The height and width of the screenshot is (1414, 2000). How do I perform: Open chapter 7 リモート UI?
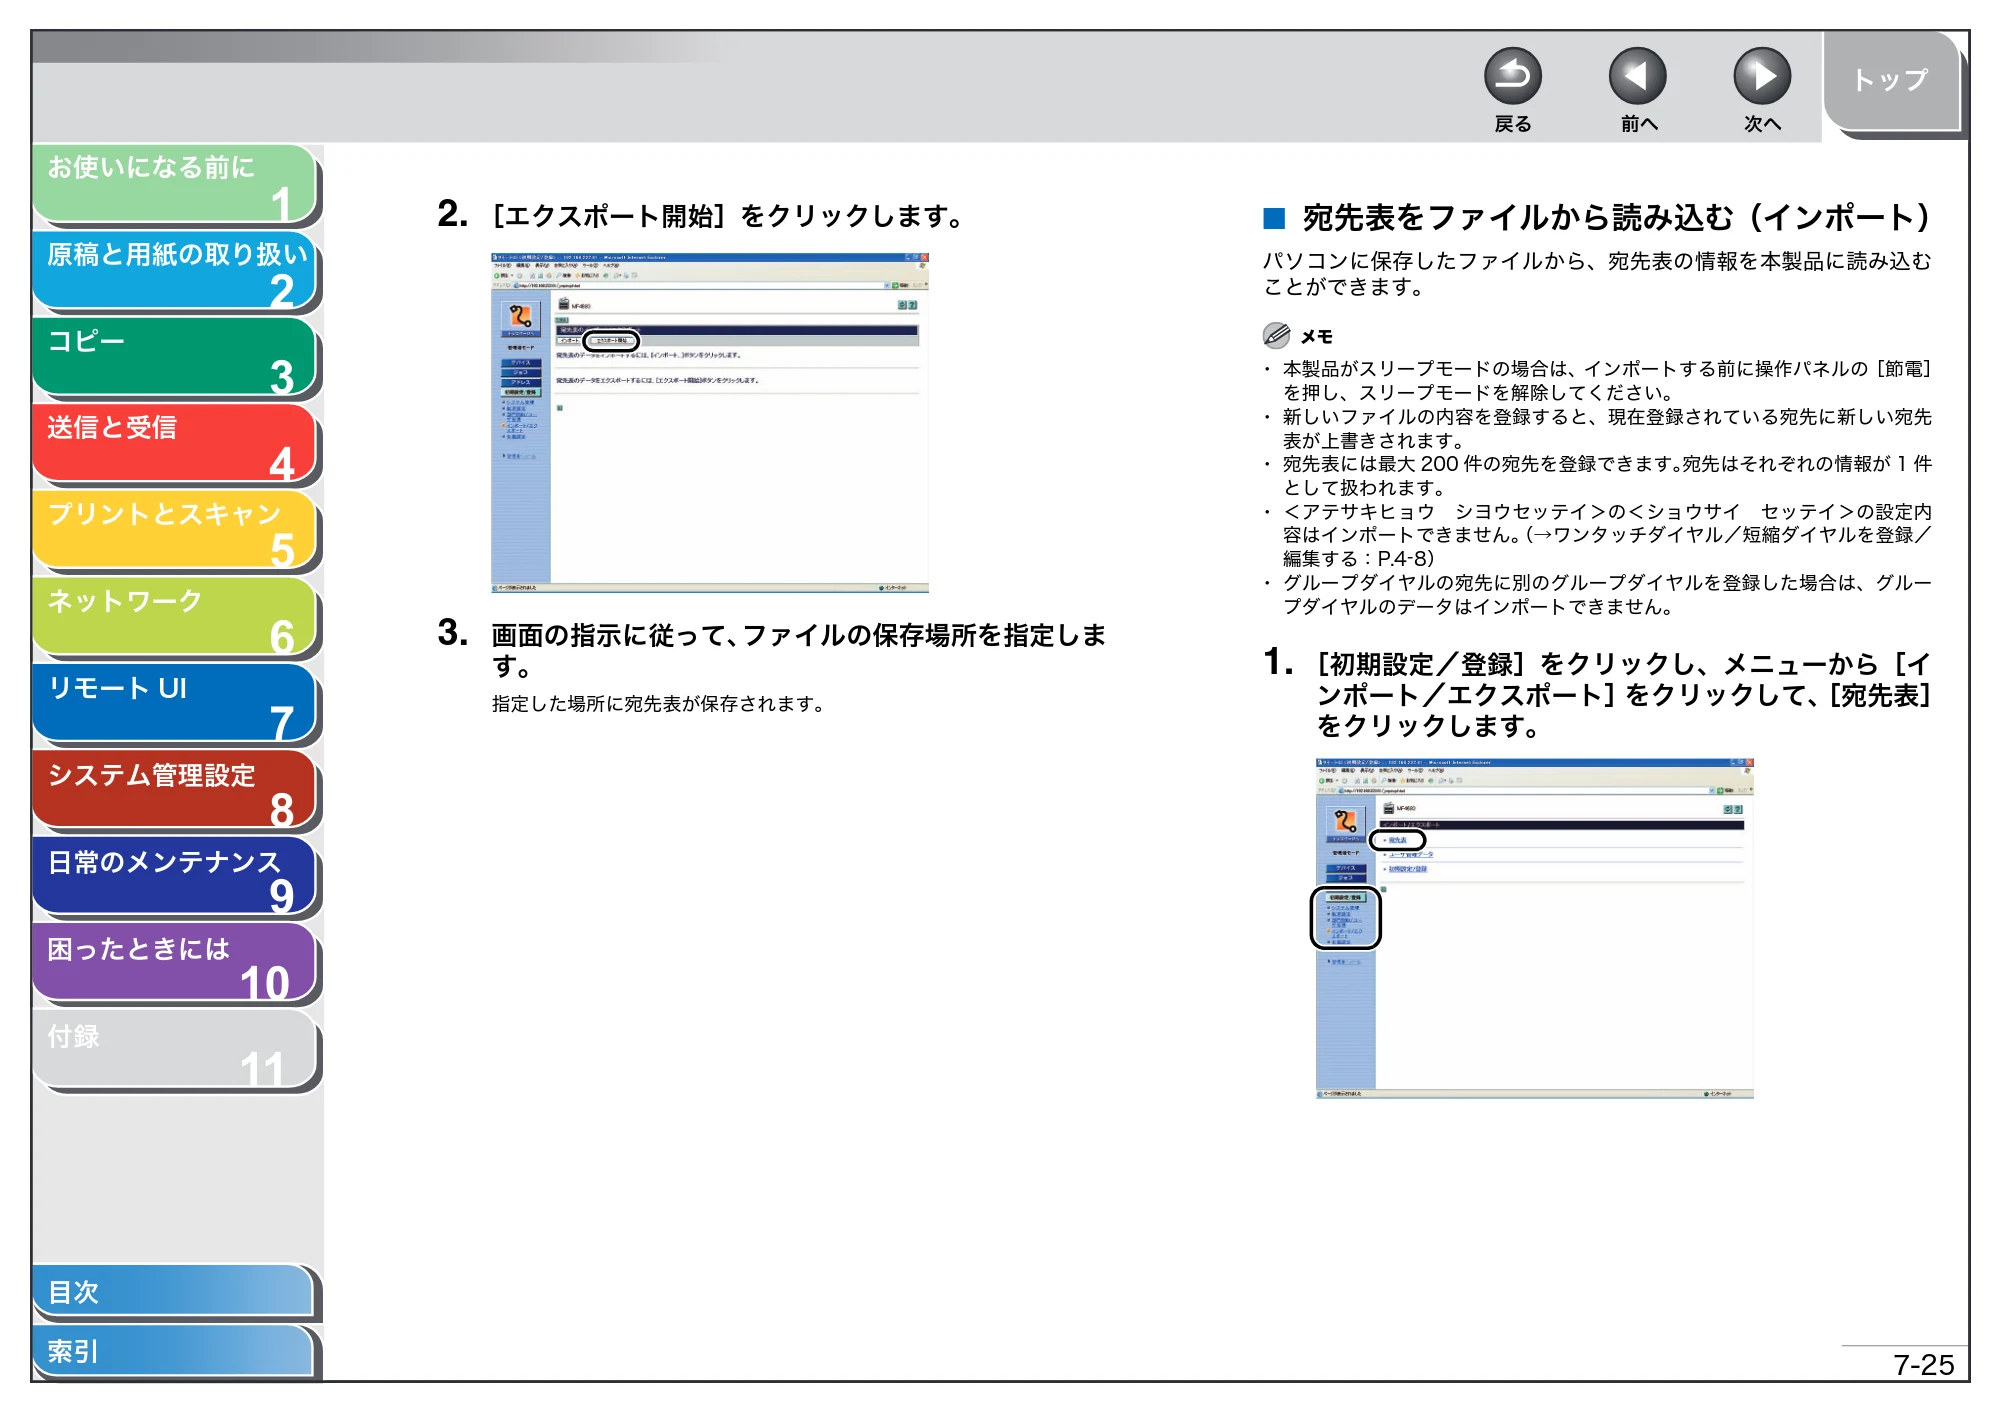(x=174, y=704)
